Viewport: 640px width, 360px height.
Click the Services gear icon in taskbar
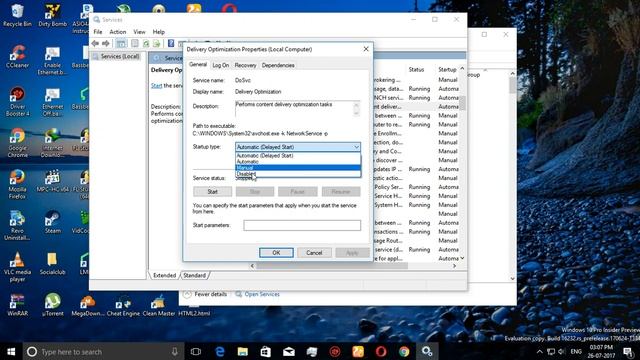(x=427, y=351)
